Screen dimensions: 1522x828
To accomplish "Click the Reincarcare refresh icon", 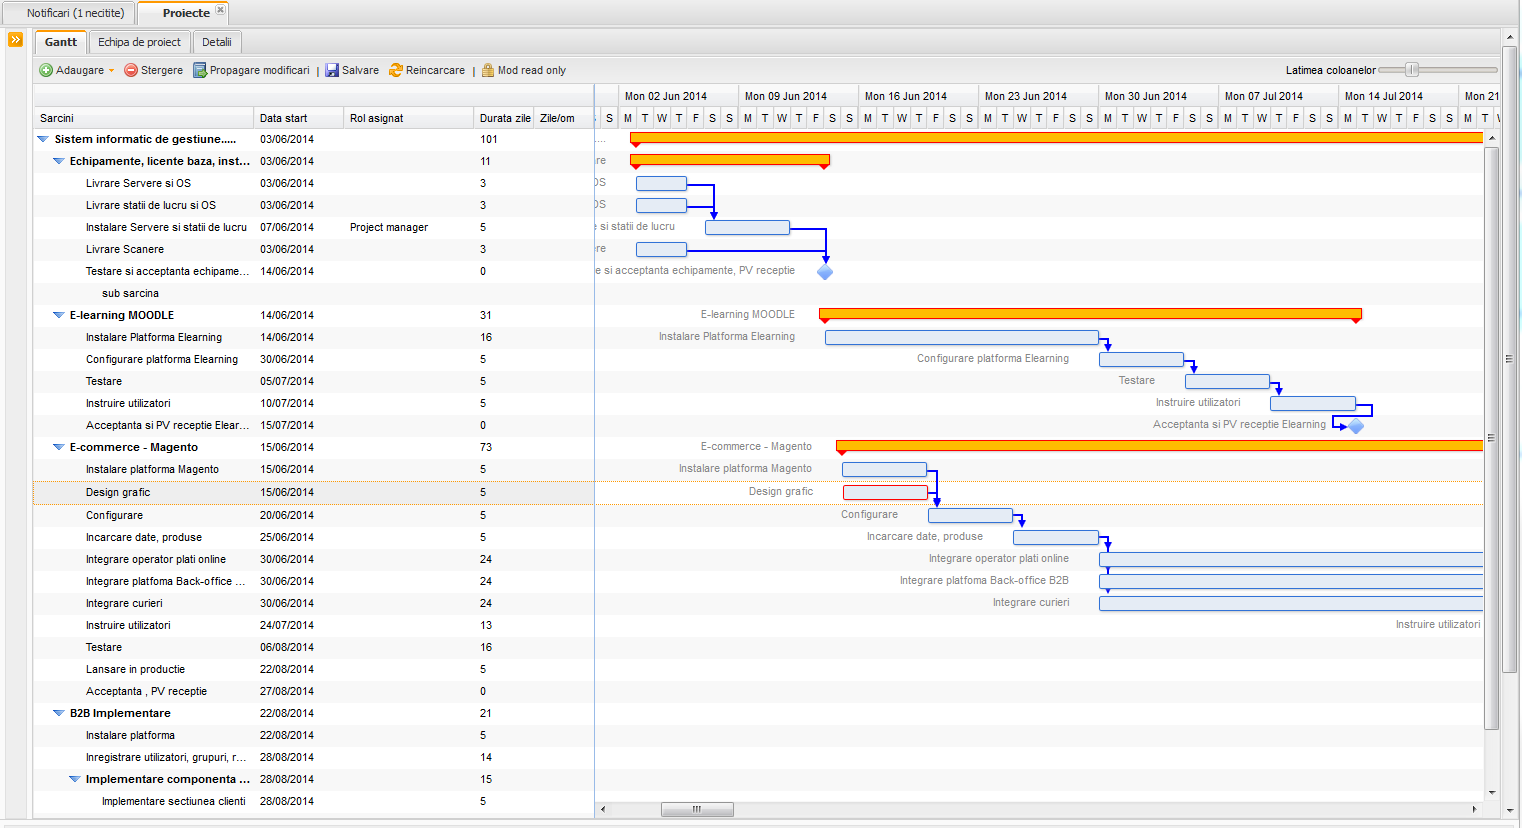I will point(396,70).
